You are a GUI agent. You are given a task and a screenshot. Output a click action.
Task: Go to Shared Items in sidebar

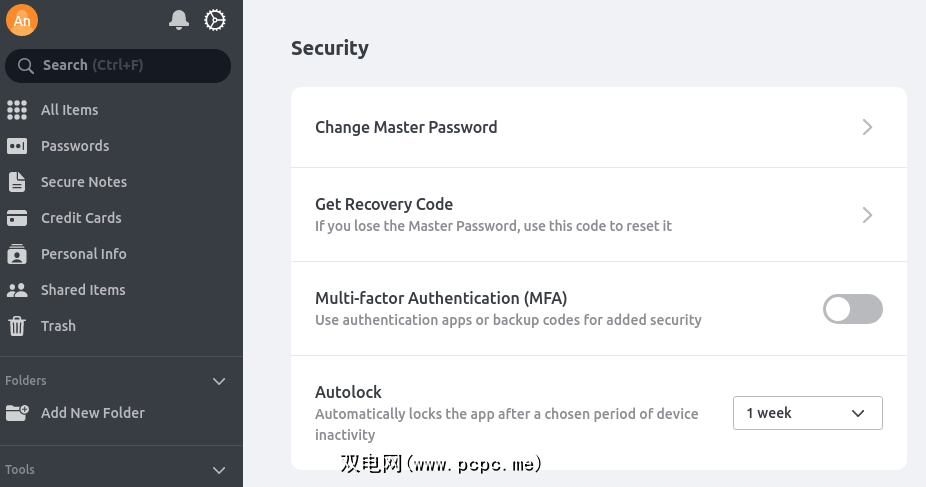tap(83, 290)
